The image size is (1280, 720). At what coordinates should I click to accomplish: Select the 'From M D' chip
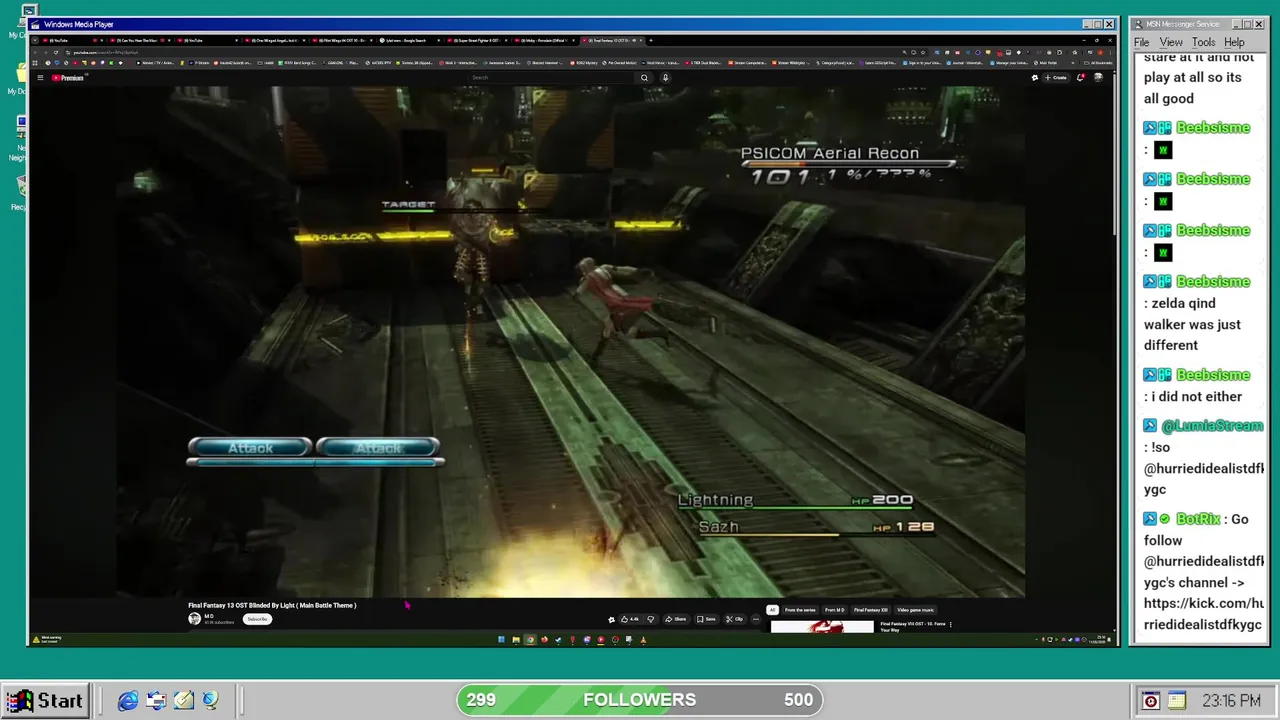coord(834,610)
